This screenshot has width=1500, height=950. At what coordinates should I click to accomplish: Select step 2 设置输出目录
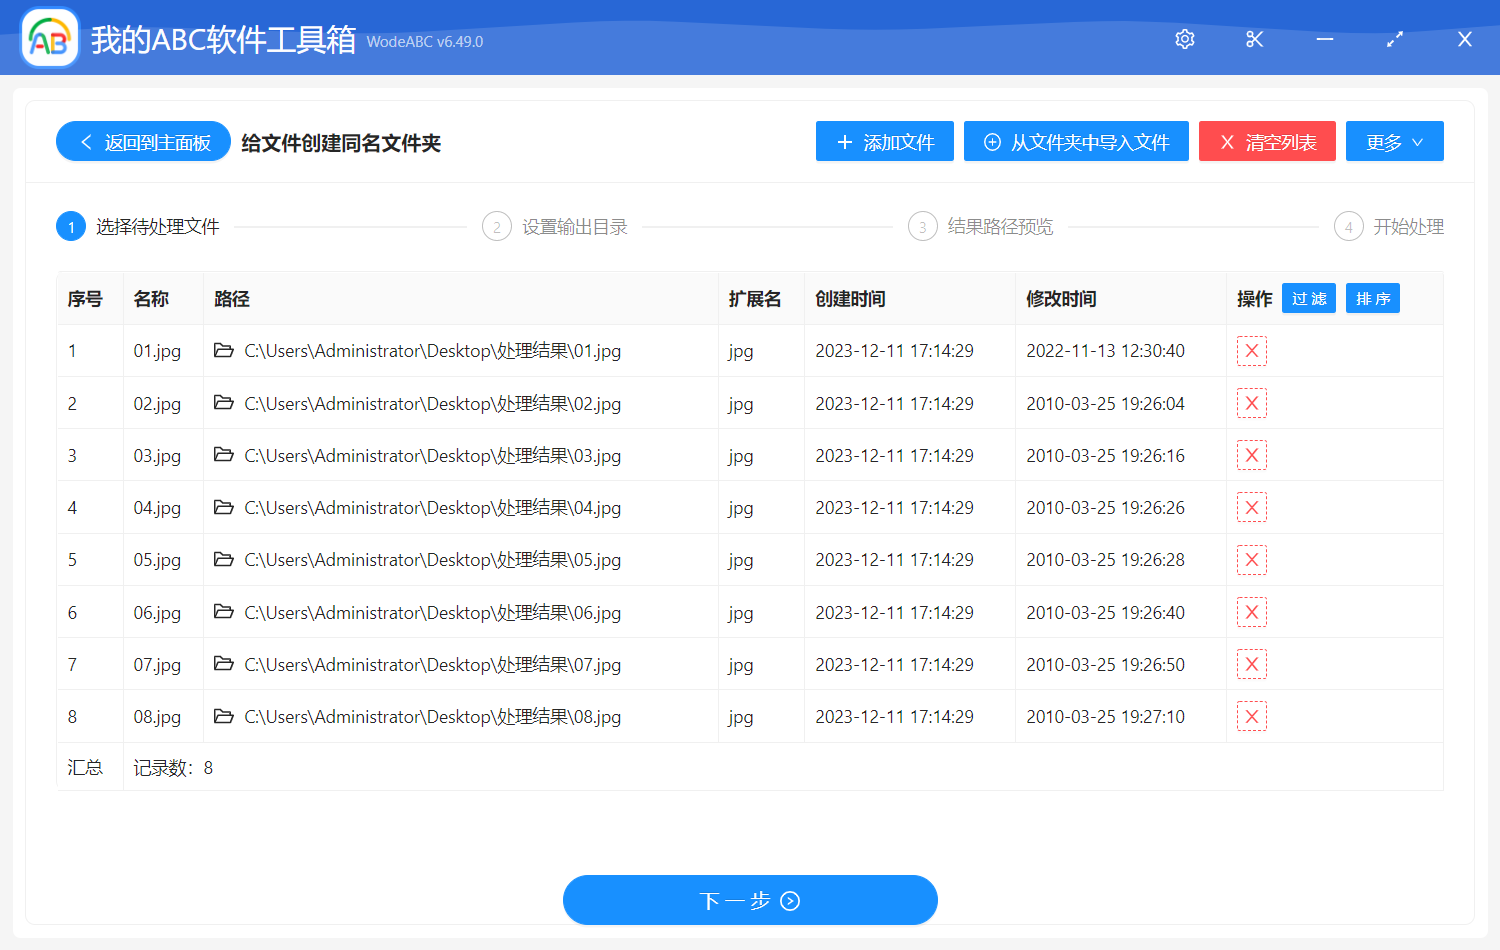[x=555, y=226]
